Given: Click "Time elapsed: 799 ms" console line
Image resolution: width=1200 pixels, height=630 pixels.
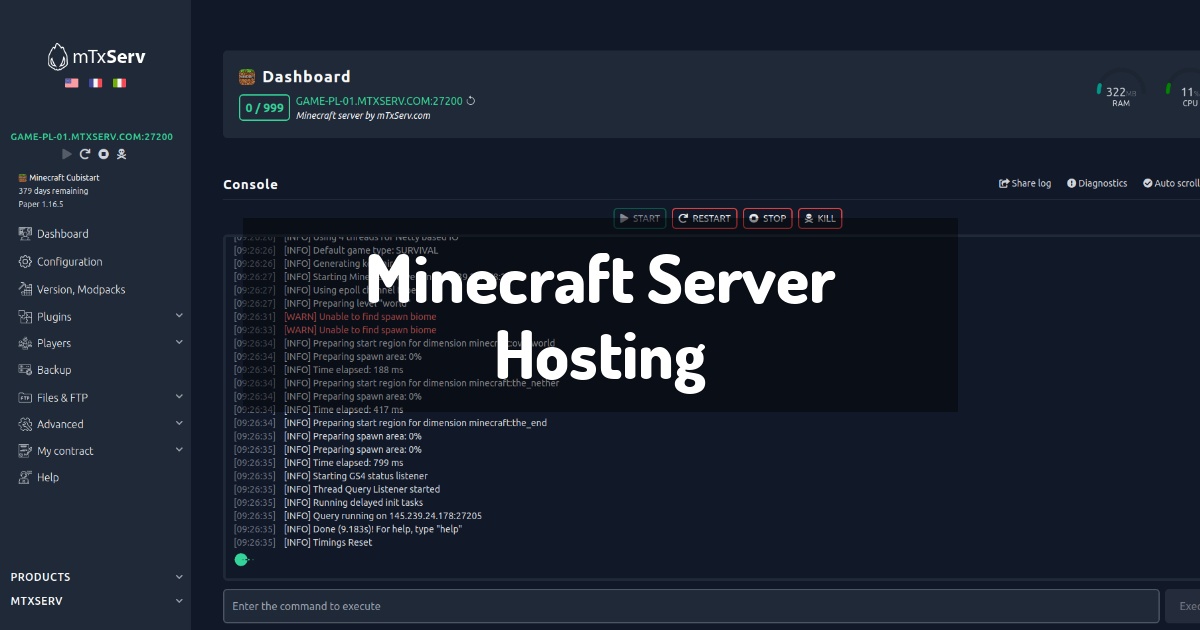Looking at the screenshot, I should 344,463.
